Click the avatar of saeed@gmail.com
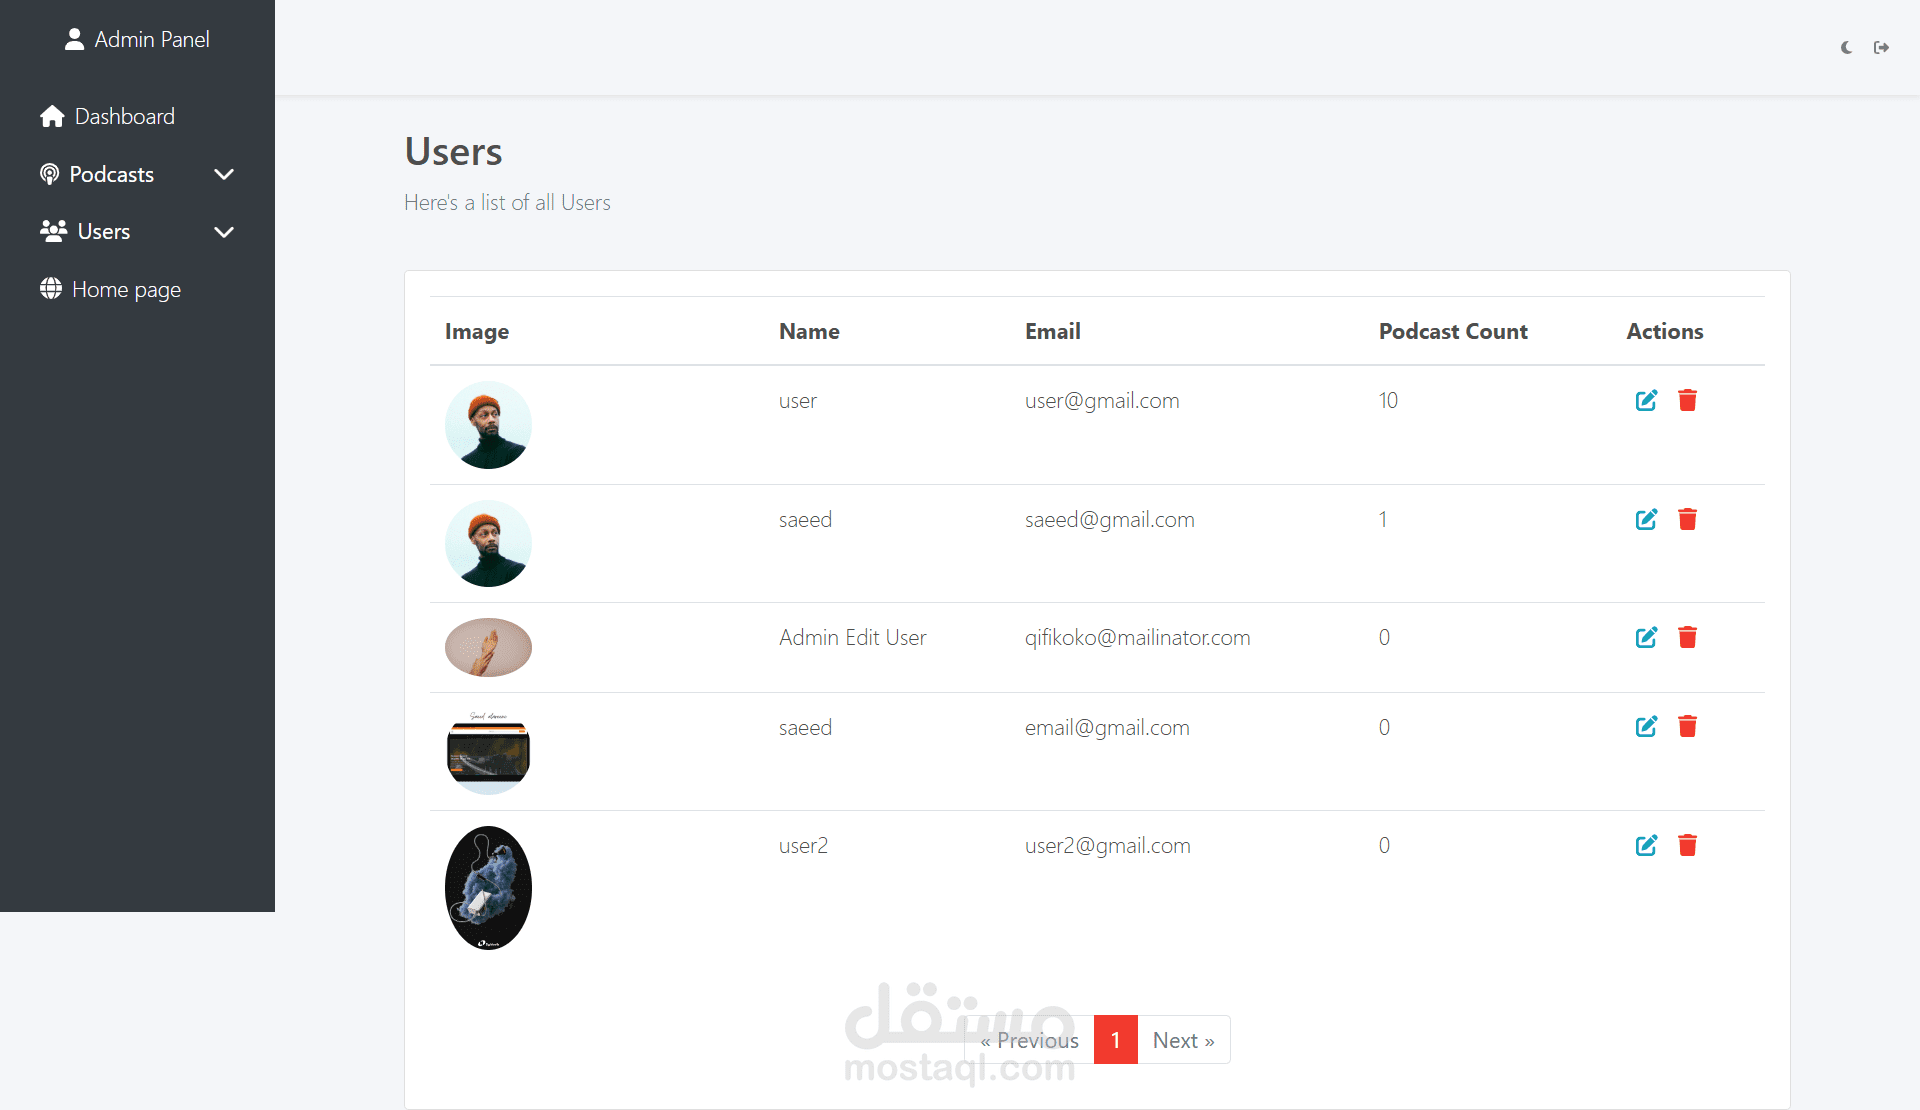Screen dimensions: 1920x1110 coord(488,543)
